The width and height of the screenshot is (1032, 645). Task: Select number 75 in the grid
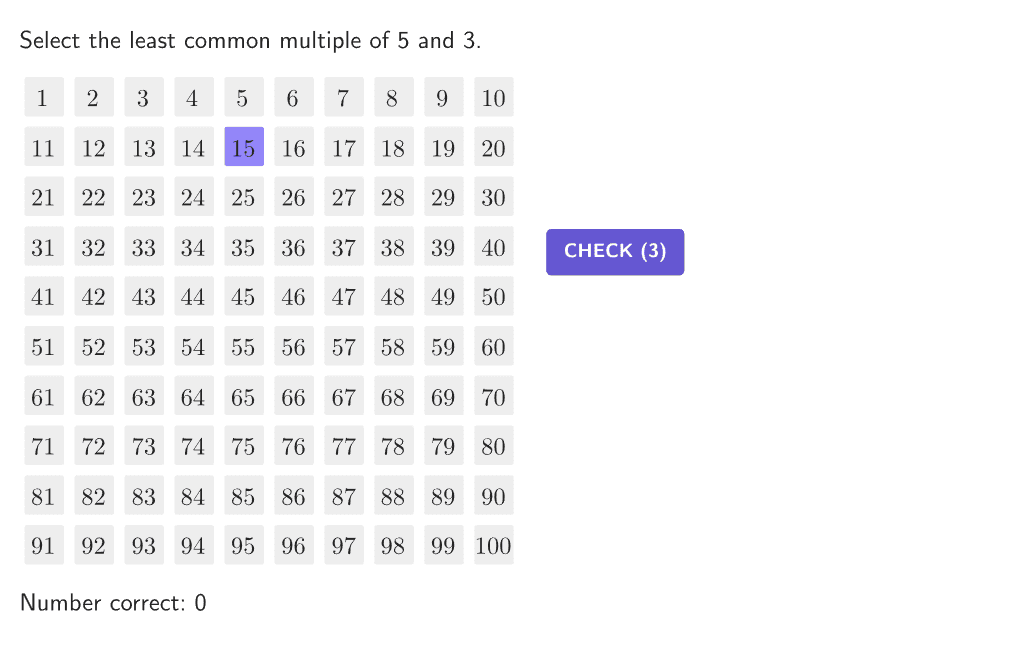(244, 446)
